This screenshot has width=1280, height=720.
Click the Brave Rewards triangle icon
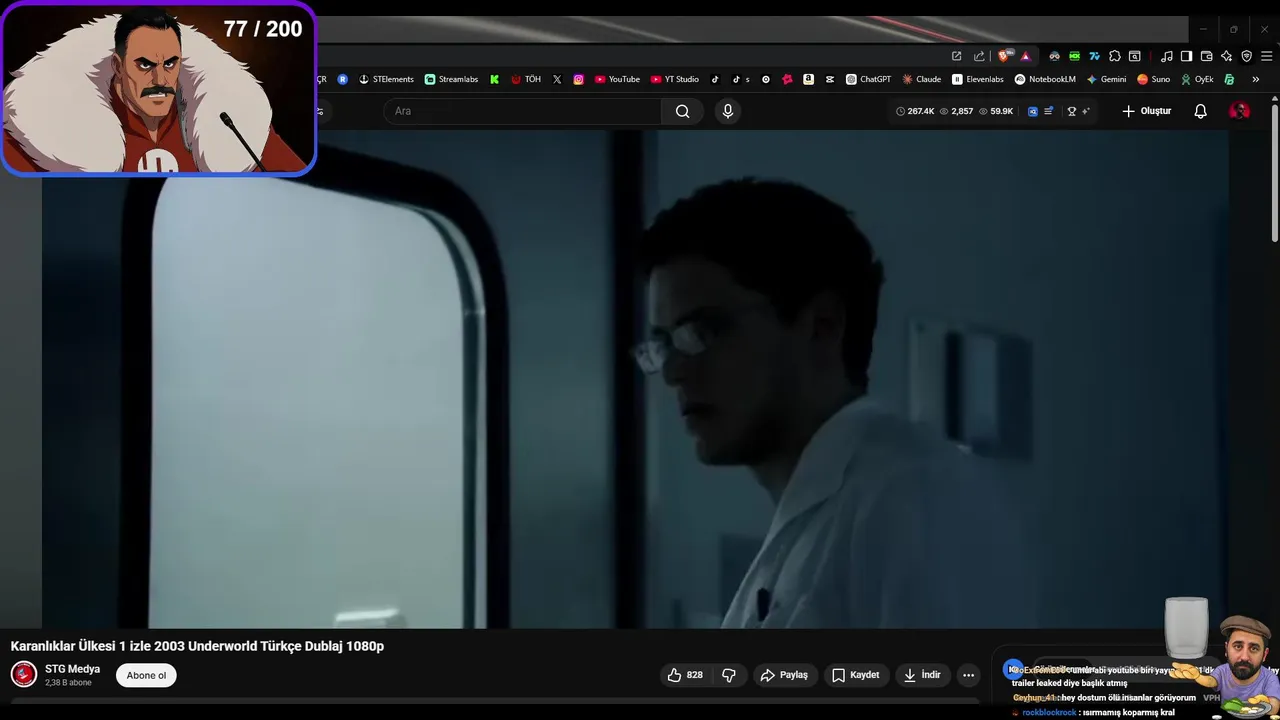[1025, 56]
